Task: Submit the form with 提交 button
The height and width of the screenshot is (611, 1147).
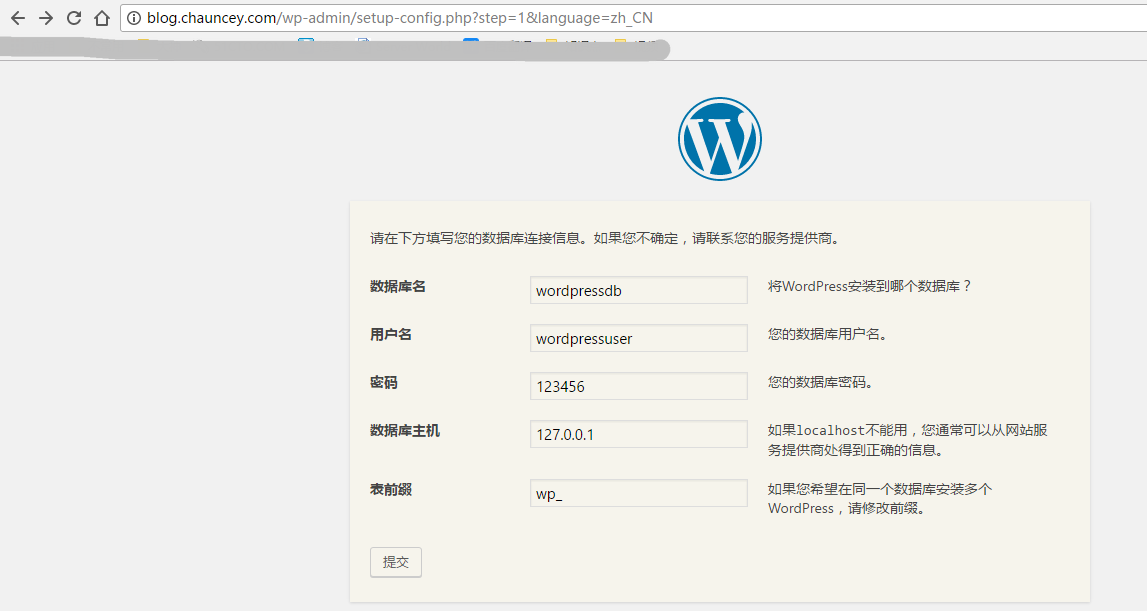Action: coord(396,562)
